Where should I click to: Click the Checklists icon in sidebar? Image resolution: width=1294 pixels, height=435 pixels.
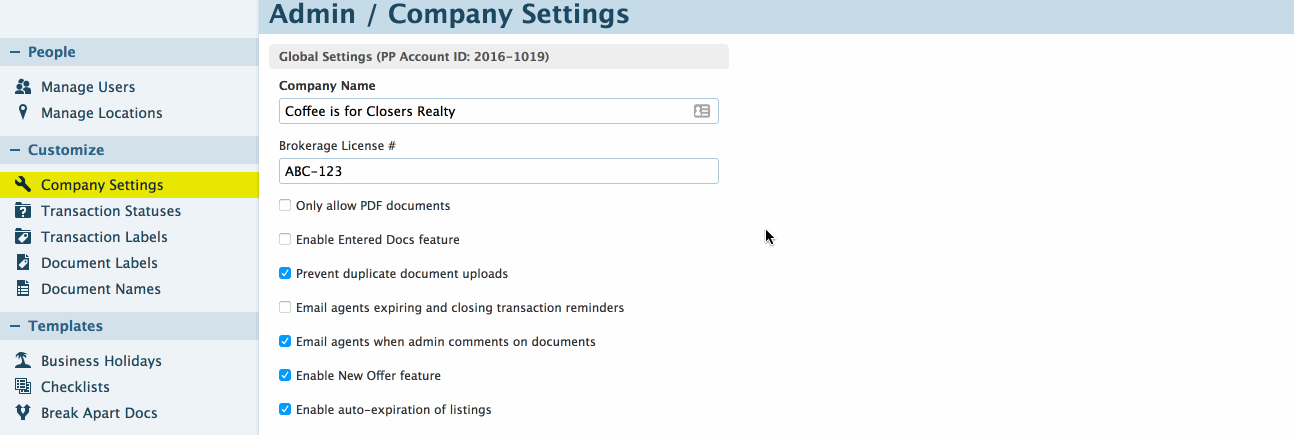23,387
